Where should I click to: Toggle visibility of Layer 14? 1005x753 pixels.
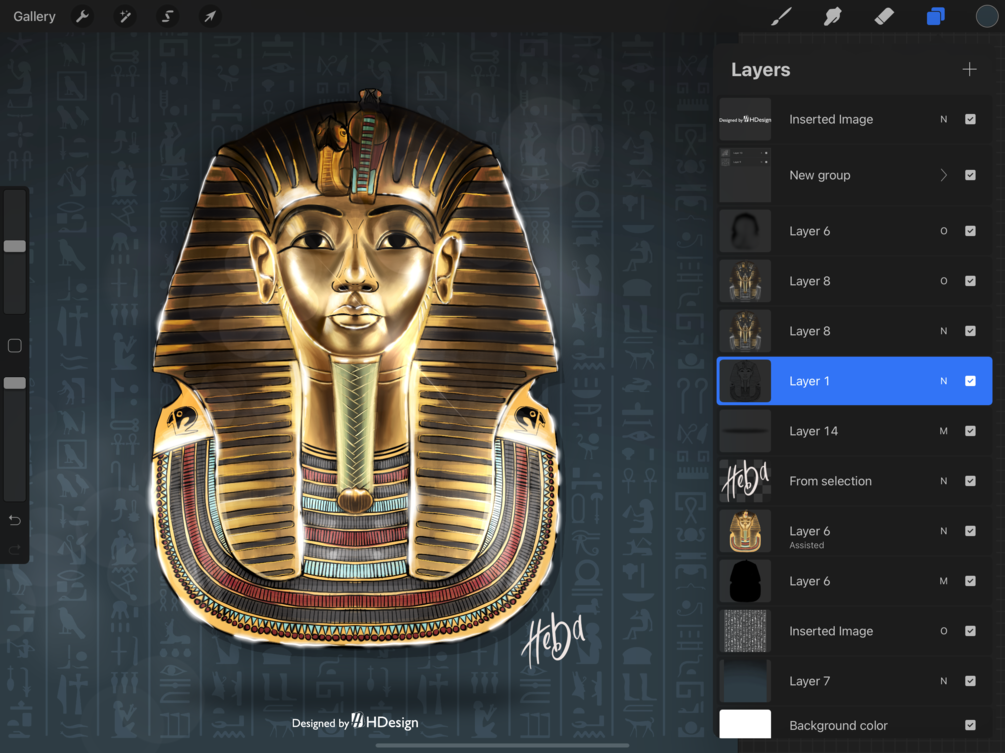point(970,431)
